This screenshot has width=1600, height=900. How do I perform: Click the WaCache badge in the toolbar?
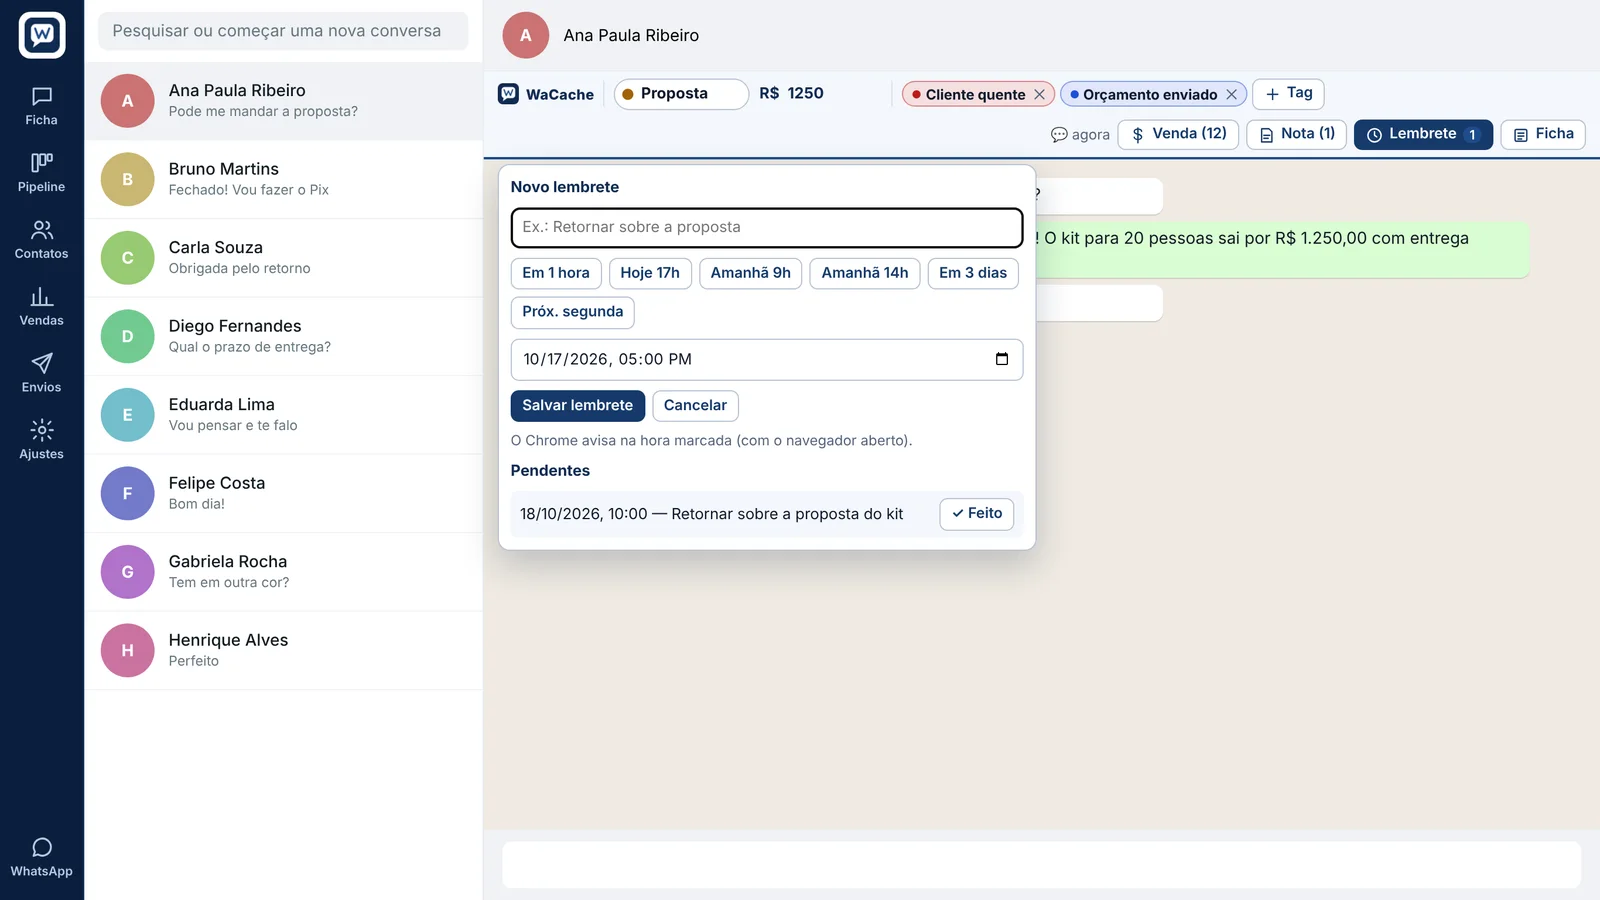click(546, 94)
